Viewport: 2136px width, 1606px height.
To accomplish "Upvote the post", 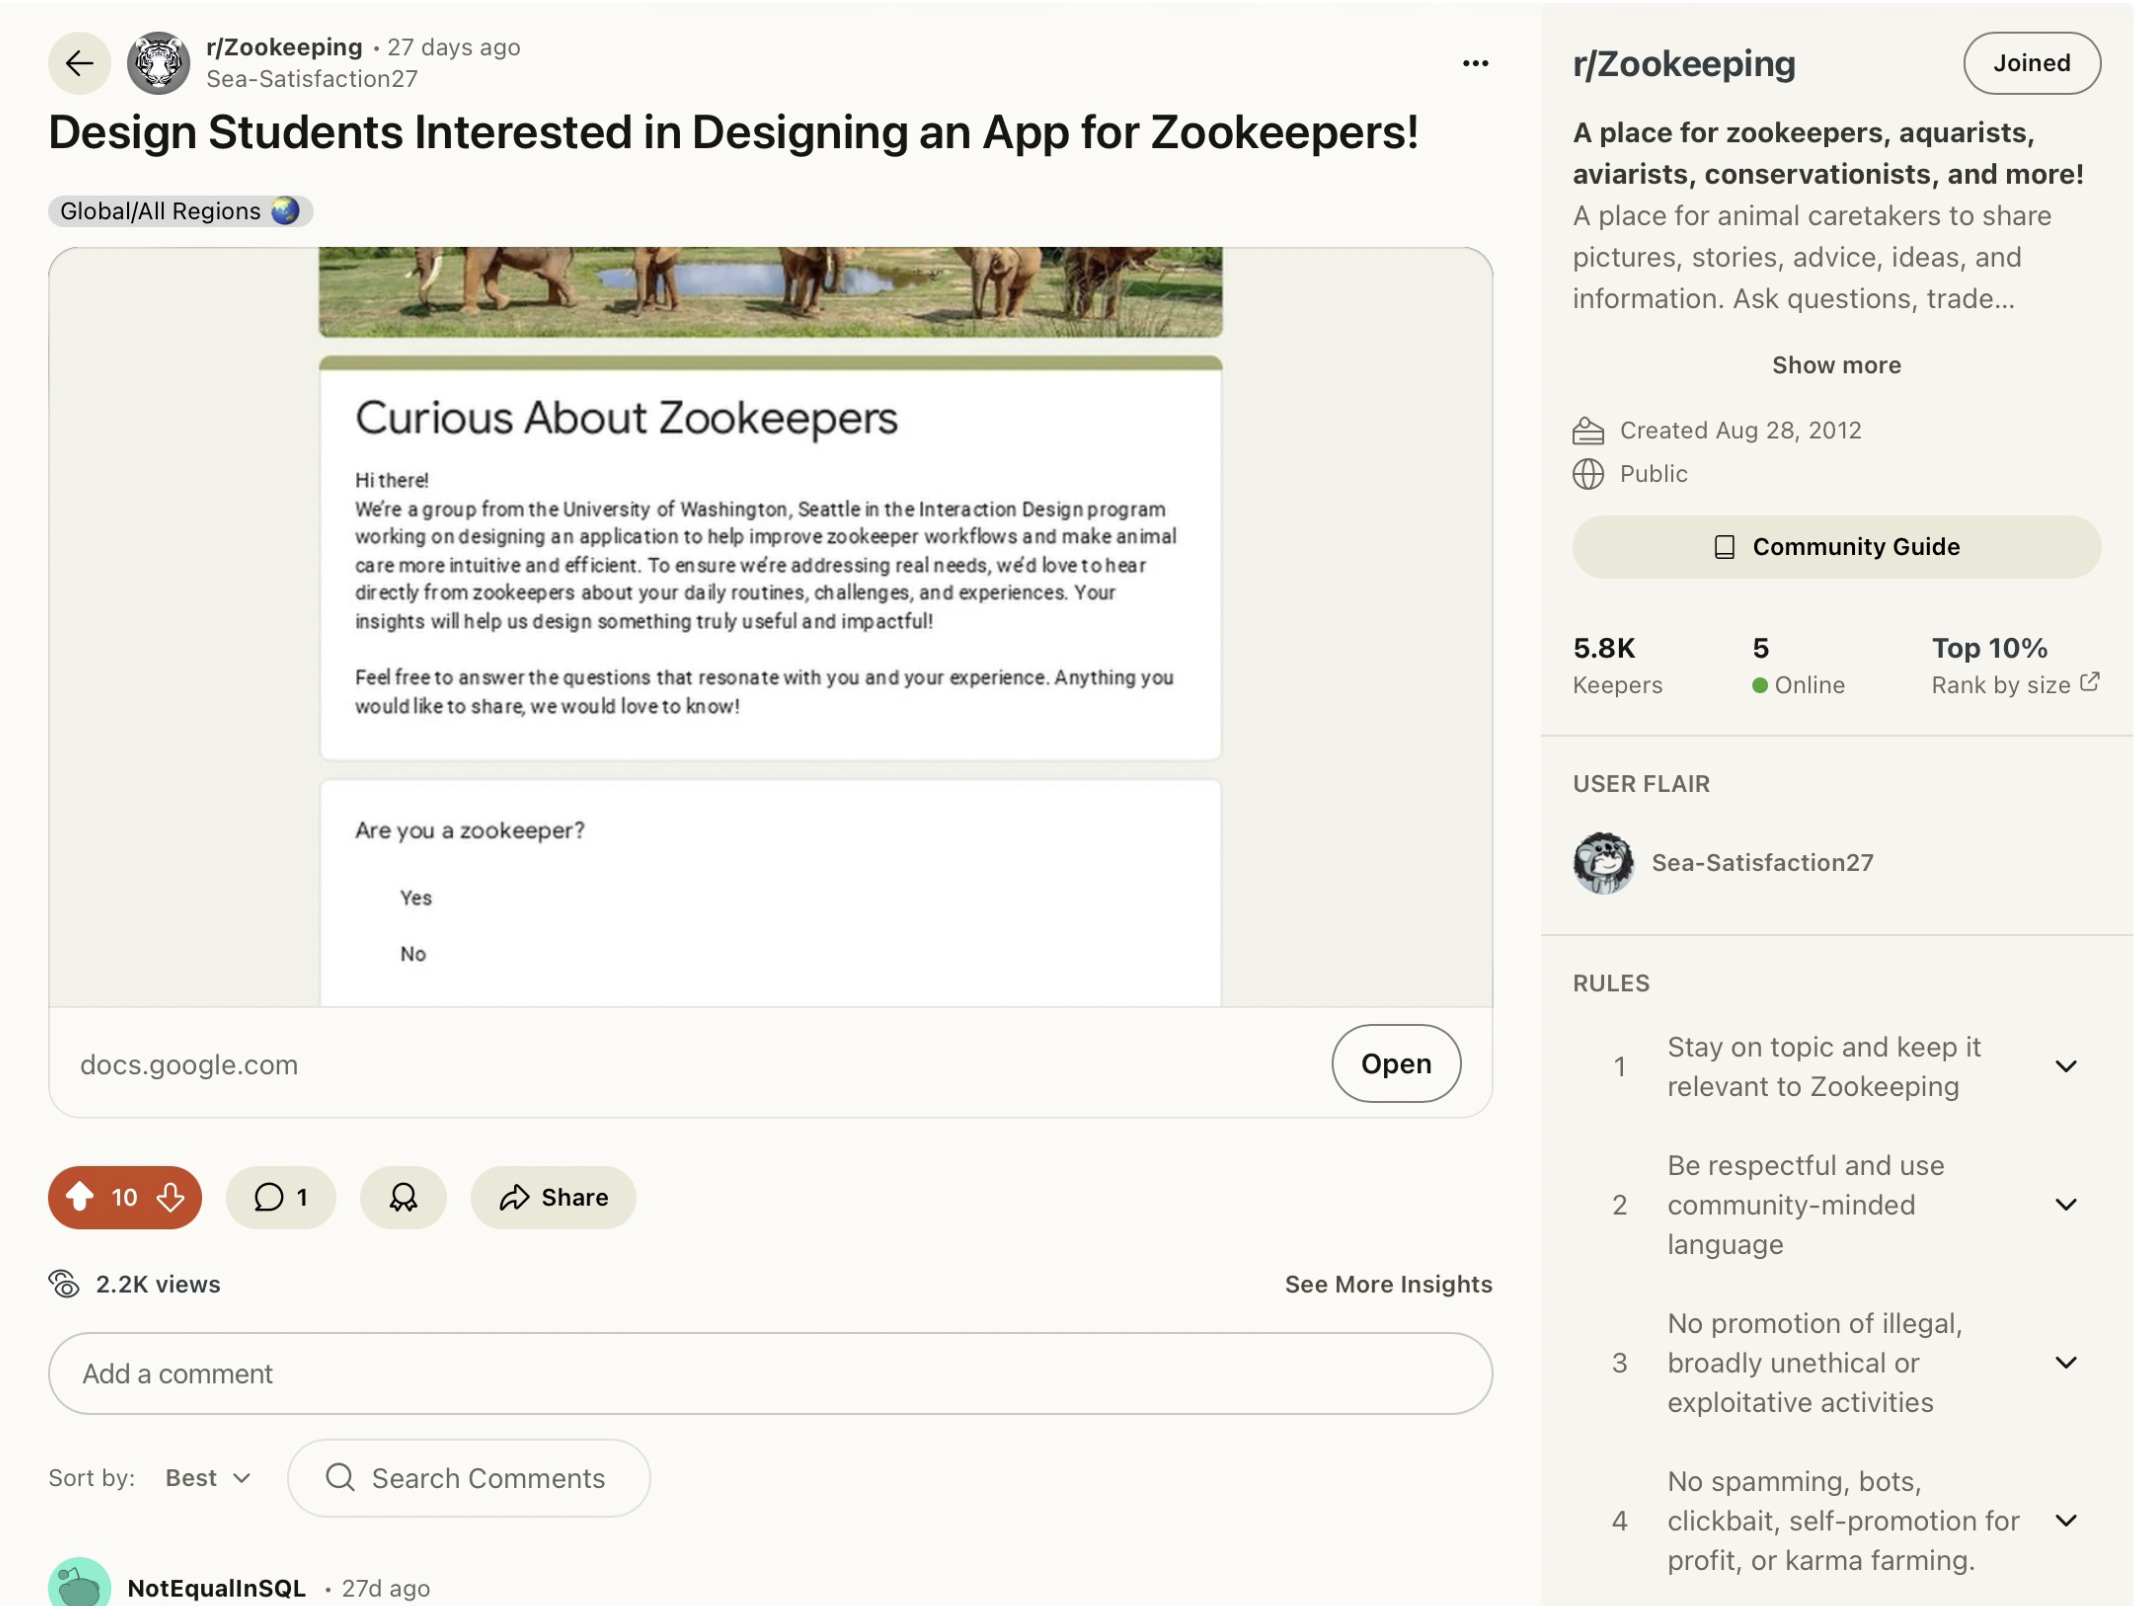I will pos(80,1197).
